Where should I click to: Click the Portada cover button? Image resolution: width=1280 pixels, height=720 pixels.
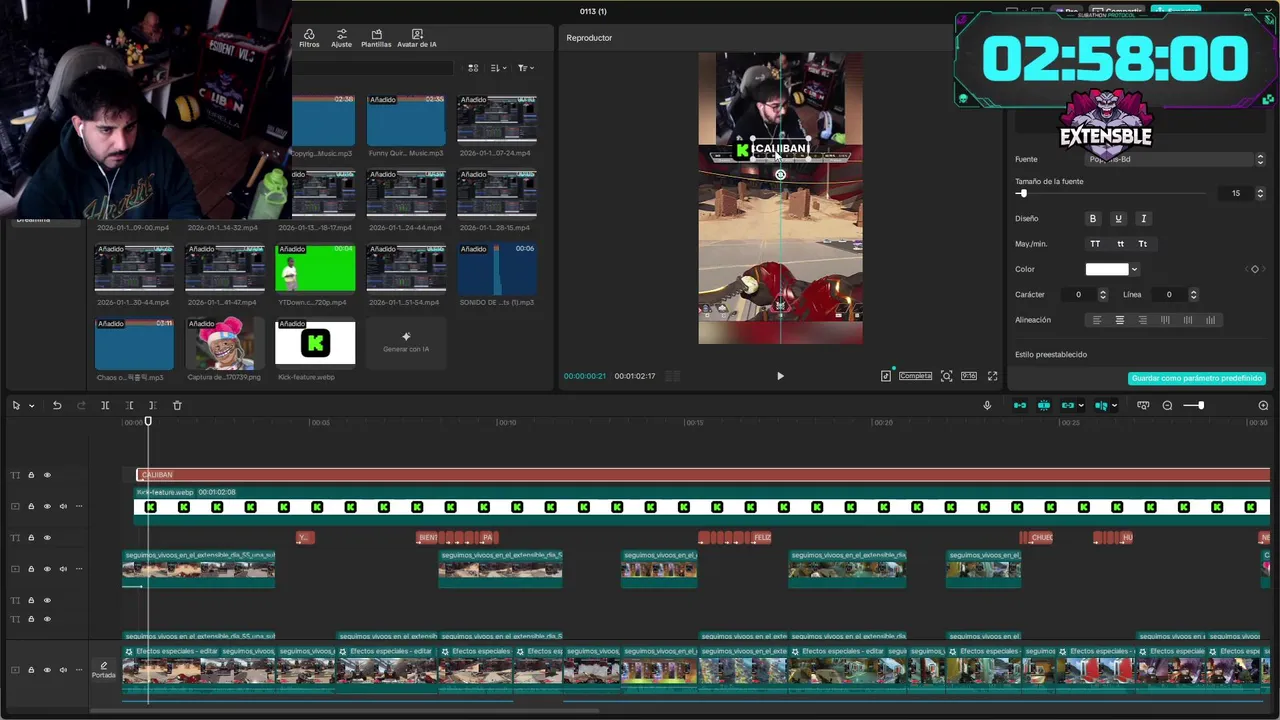point(104,670)
